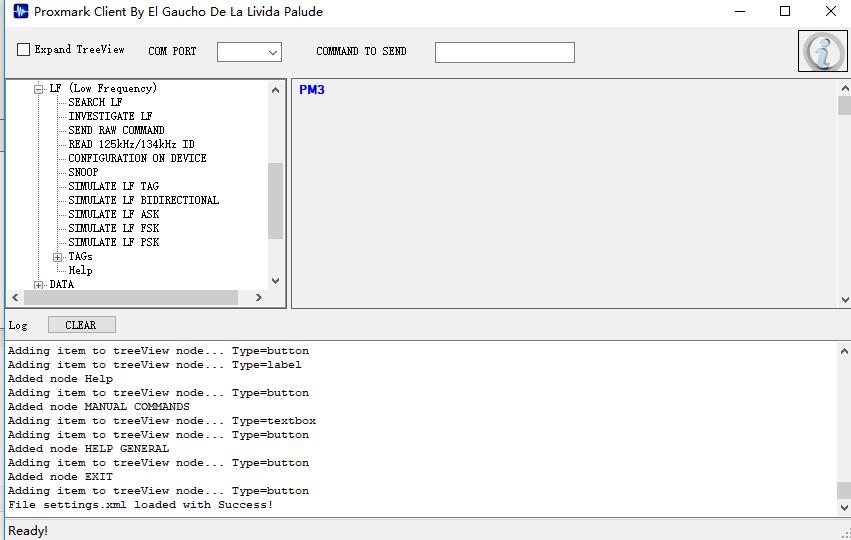Click tree view vertical scrollbar down arrow
The height and width of the screenshot is (540, 851).
click(276, 281)
